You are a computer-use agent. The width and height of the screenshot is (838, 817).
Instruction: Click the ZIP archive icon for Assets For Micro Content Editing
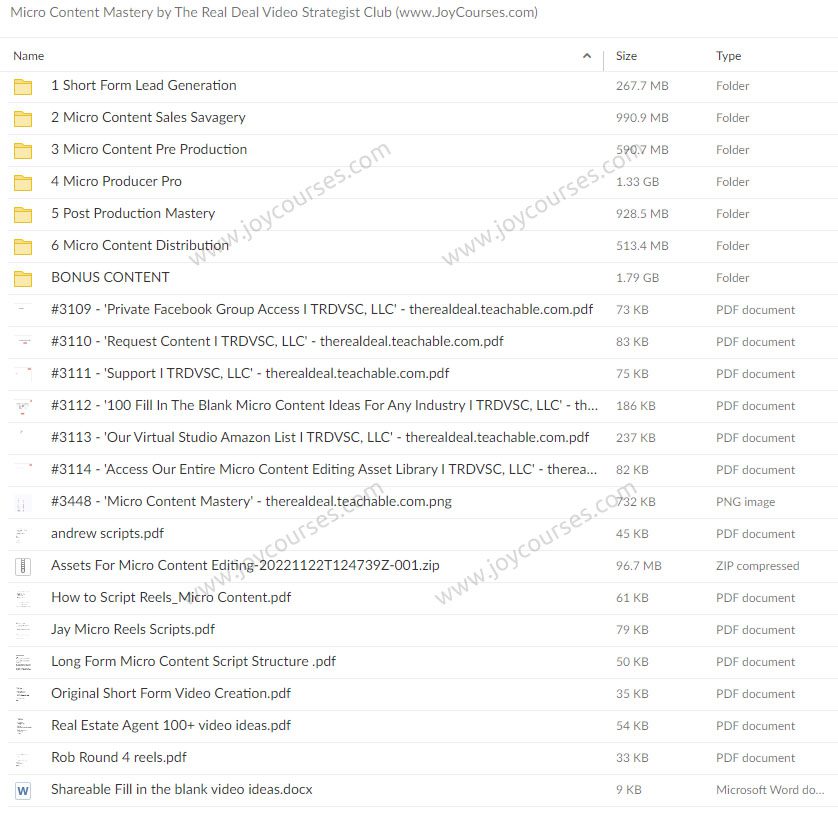pos(23,566)
